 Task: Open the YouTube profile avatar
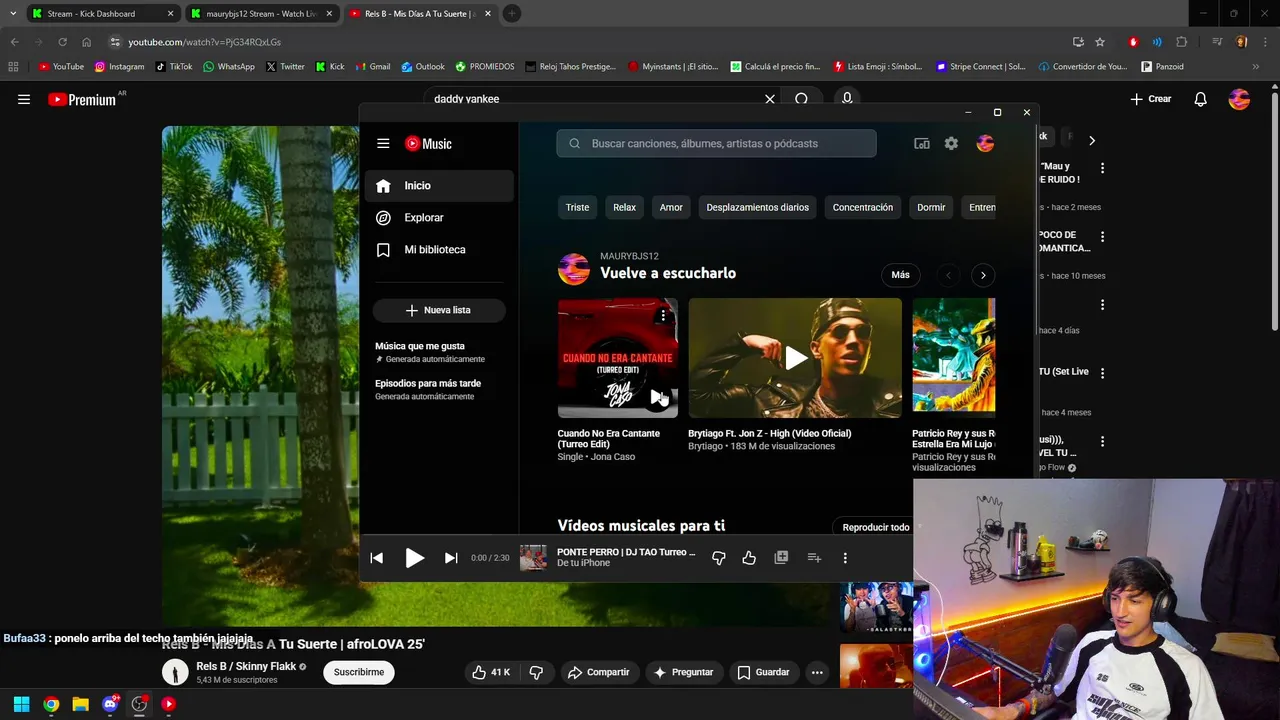(1239, 99)
